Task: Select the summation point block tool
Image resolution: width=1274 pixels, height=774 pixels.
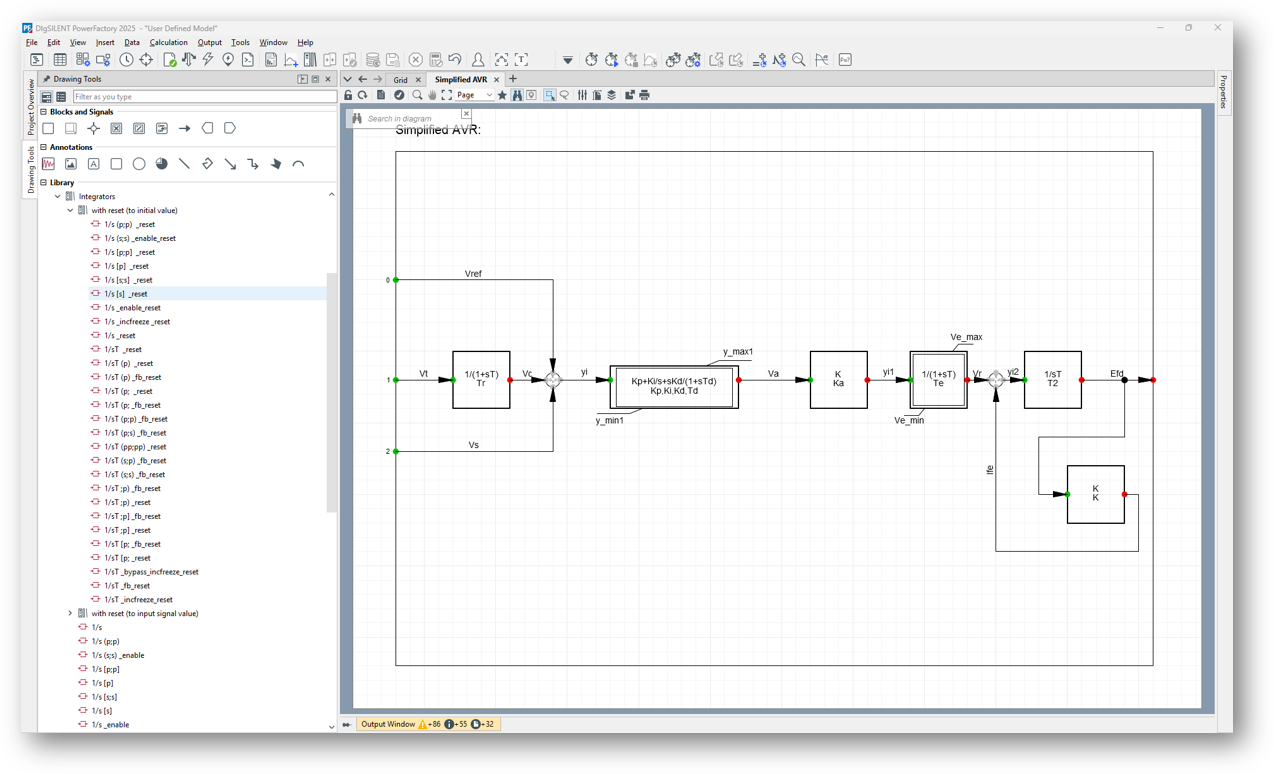Action: coord(93,128)
